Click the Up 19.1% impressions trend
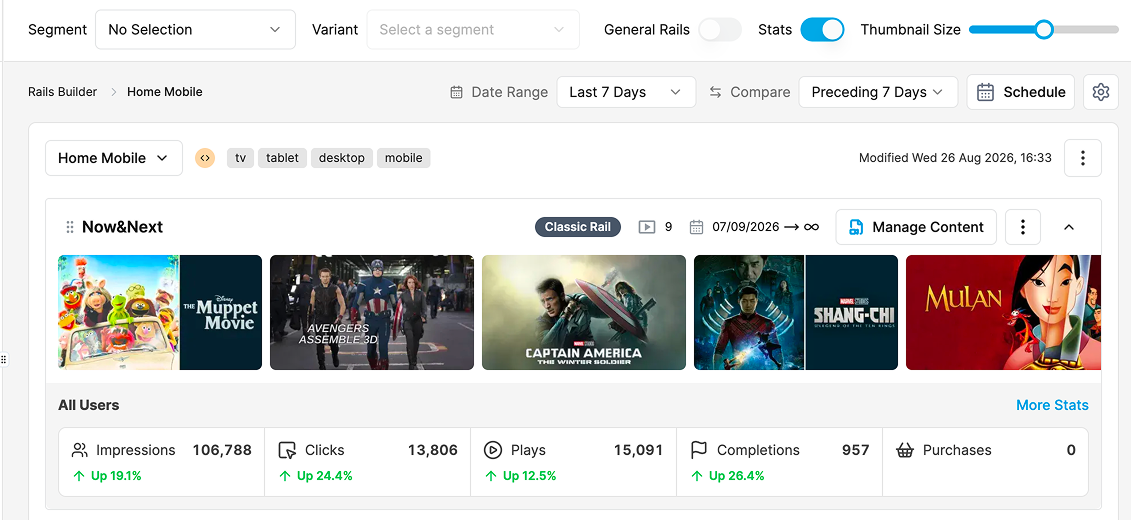 (x=107, y=476)
